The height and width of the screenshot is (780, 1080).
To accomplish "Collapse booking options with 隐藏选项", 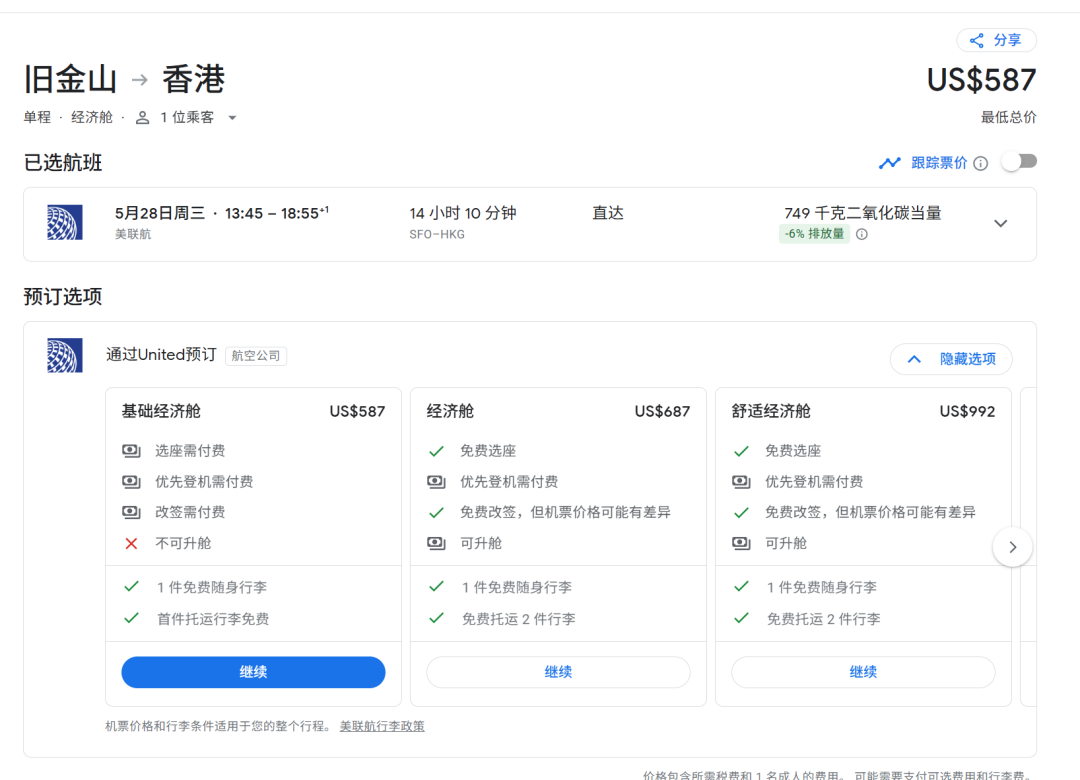I will pos(951,359).
